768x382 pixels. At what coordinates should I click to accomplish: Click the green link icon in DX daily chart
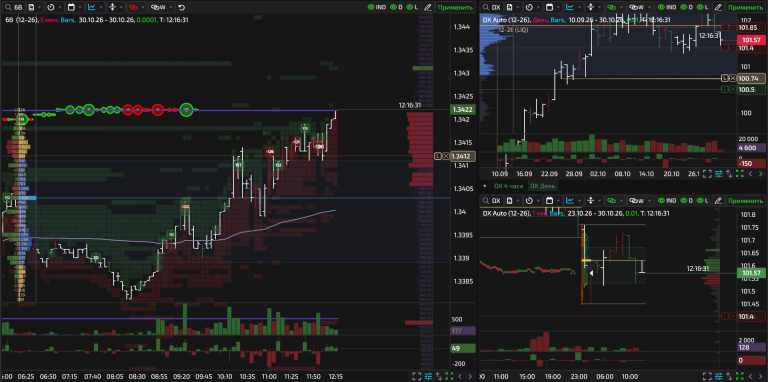[x=611, y=7]
